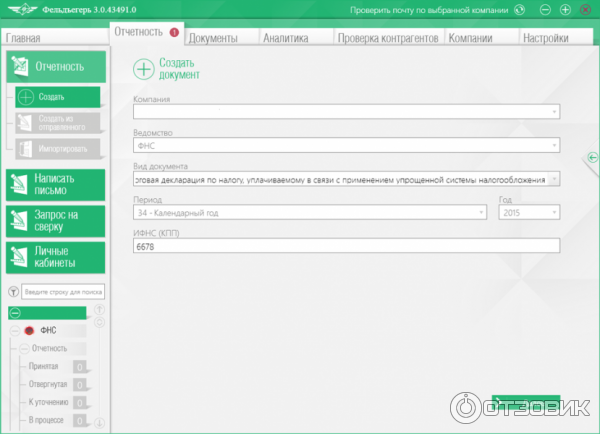Click the filter icon beside search field
The width and height of the screenshot is (600, 434).
point(13,292)
